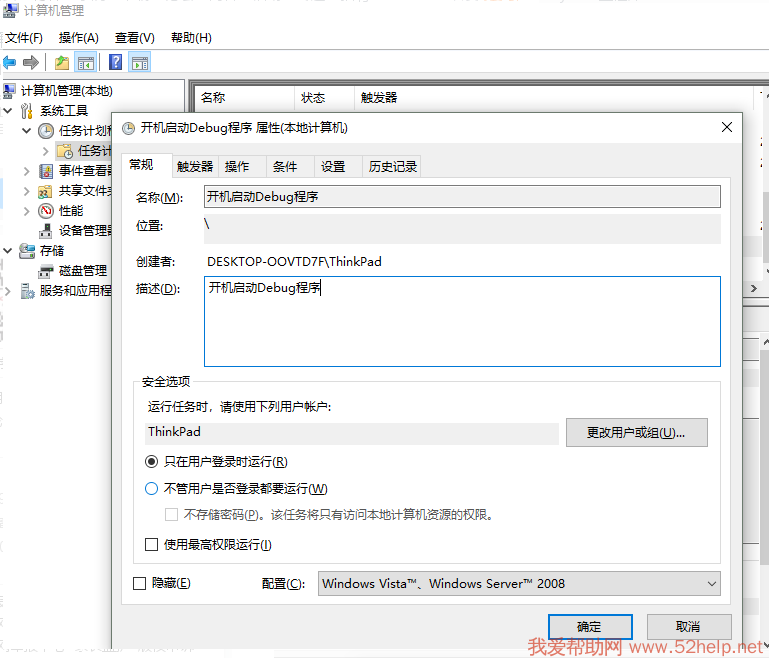Screen dimensions: 769x658
Task: Choose 不管用户是否登录都要运行 radio option
Action: [152, 489]
